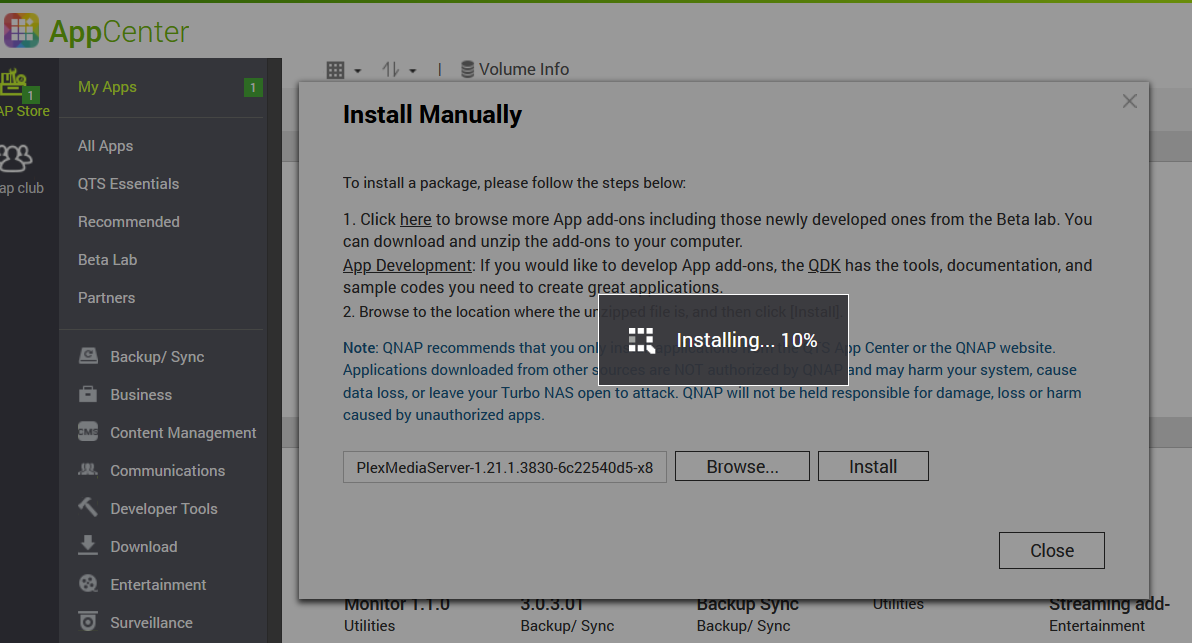
Task: Close the Install Manually dialog with X
Action: coord(1129,101)
